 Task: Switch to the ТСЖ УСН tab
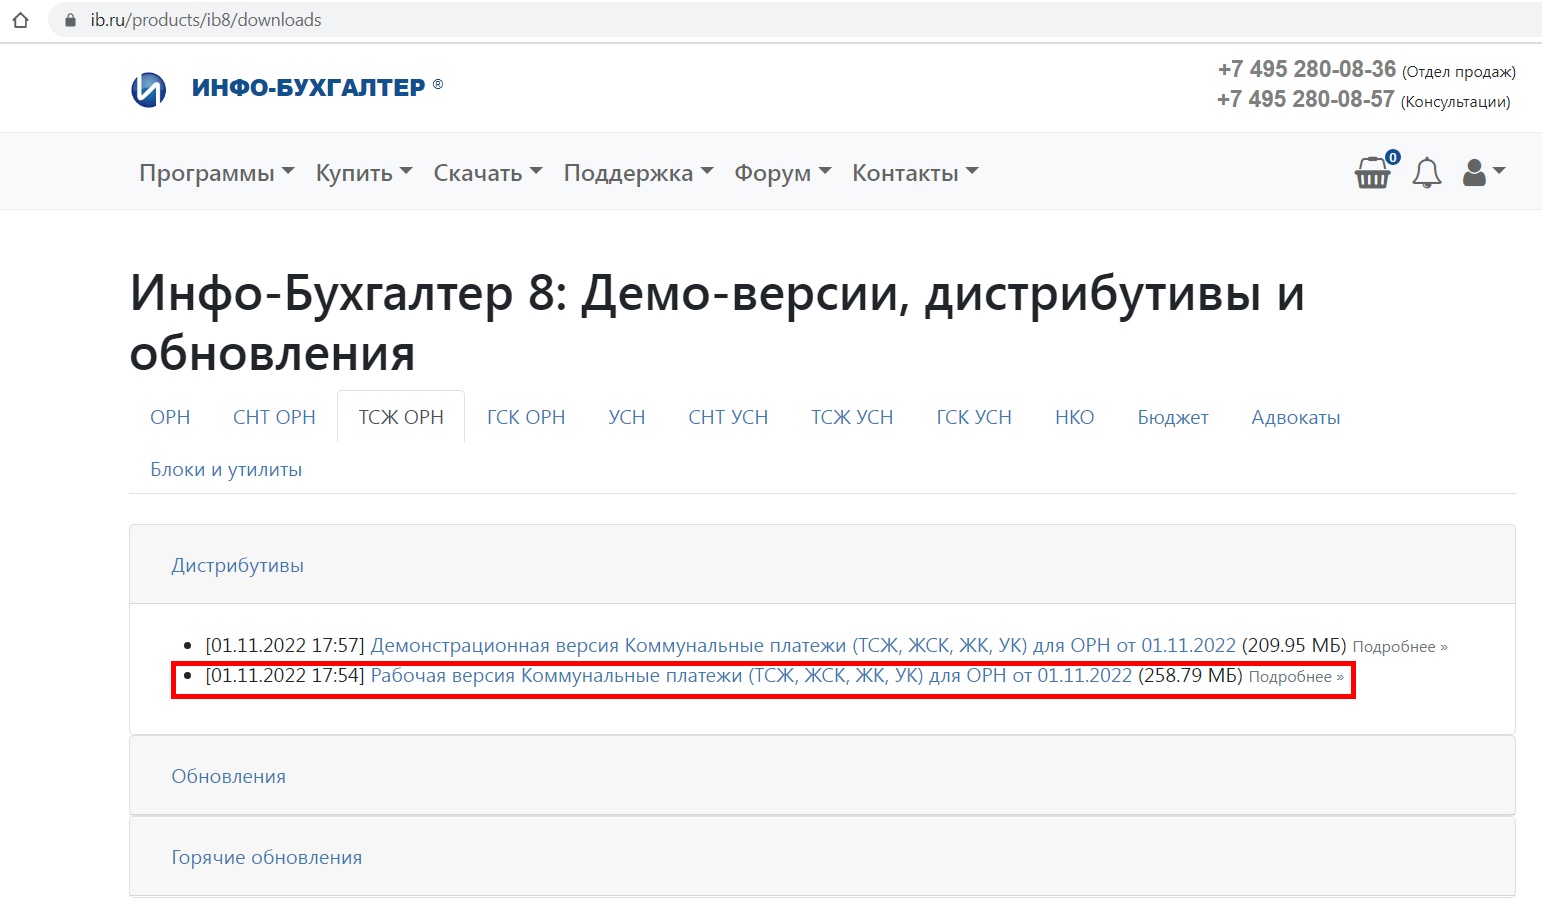pyautogui.click(x=852, y=417)
